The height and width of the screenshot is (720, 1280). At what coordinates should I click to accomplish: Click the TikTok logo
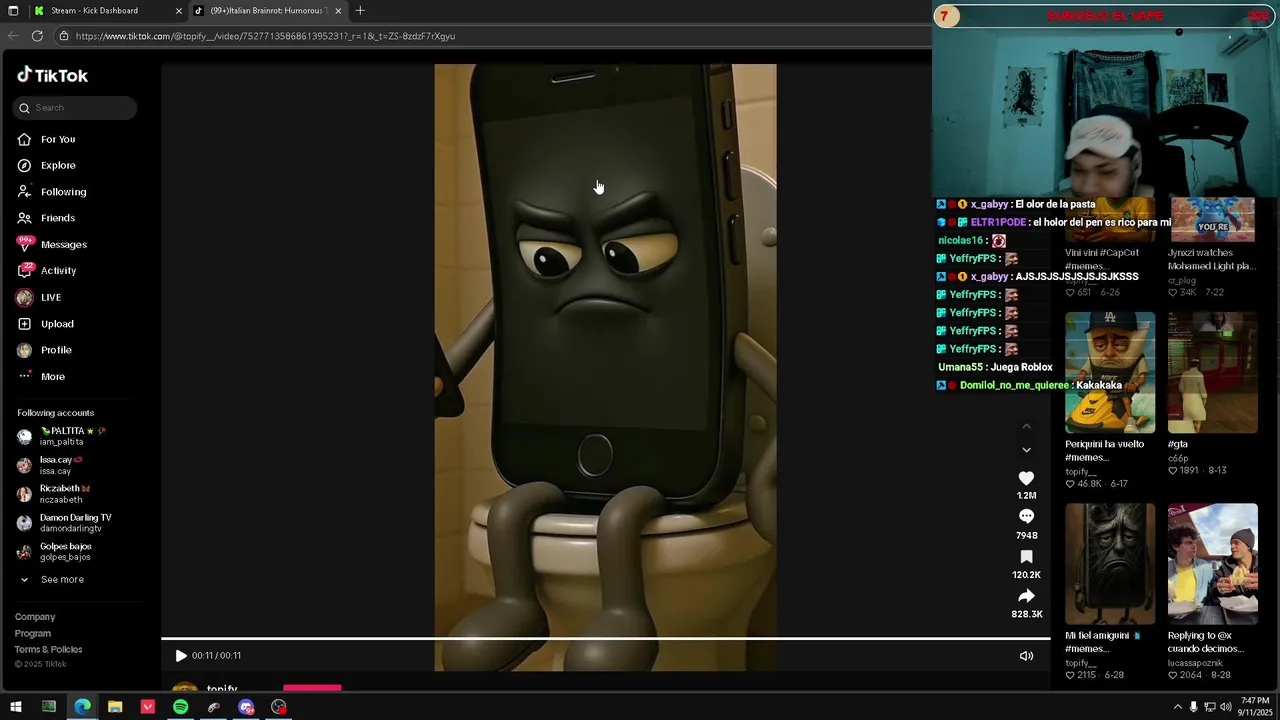[53, 75]
